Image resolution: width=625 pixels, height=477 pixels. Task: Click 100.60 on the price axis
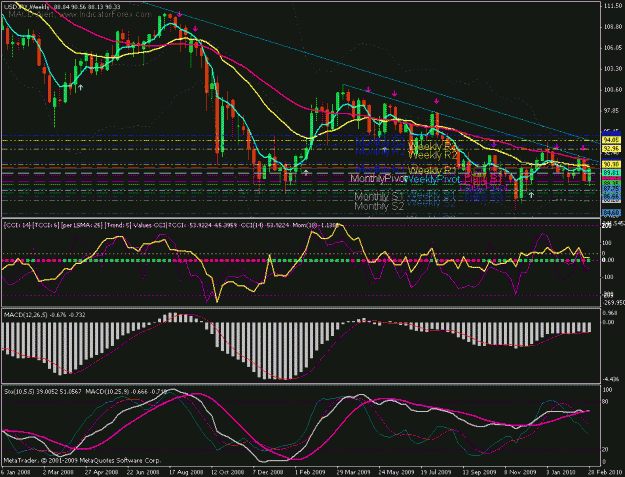click(613, 90)
